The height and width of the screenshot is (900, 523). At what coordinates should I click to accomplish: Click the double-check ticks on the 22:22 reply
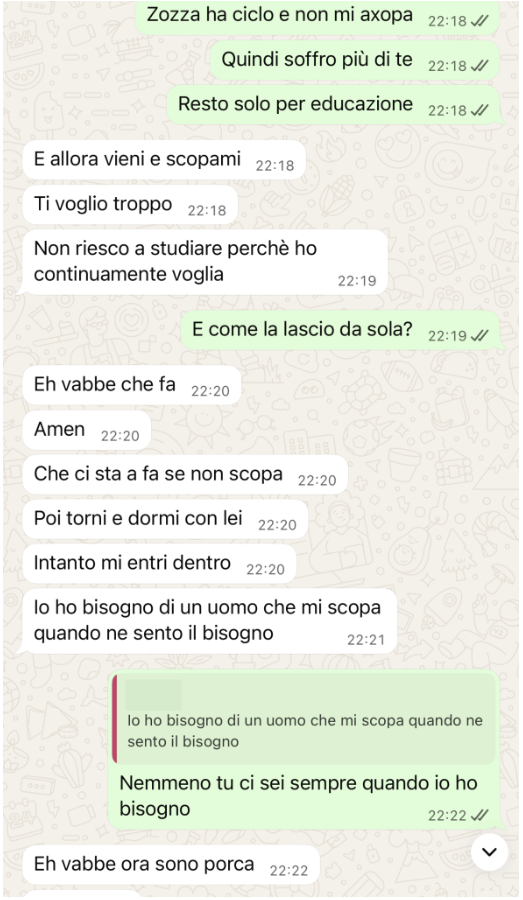pyautogui.click(x=479, y=815)
